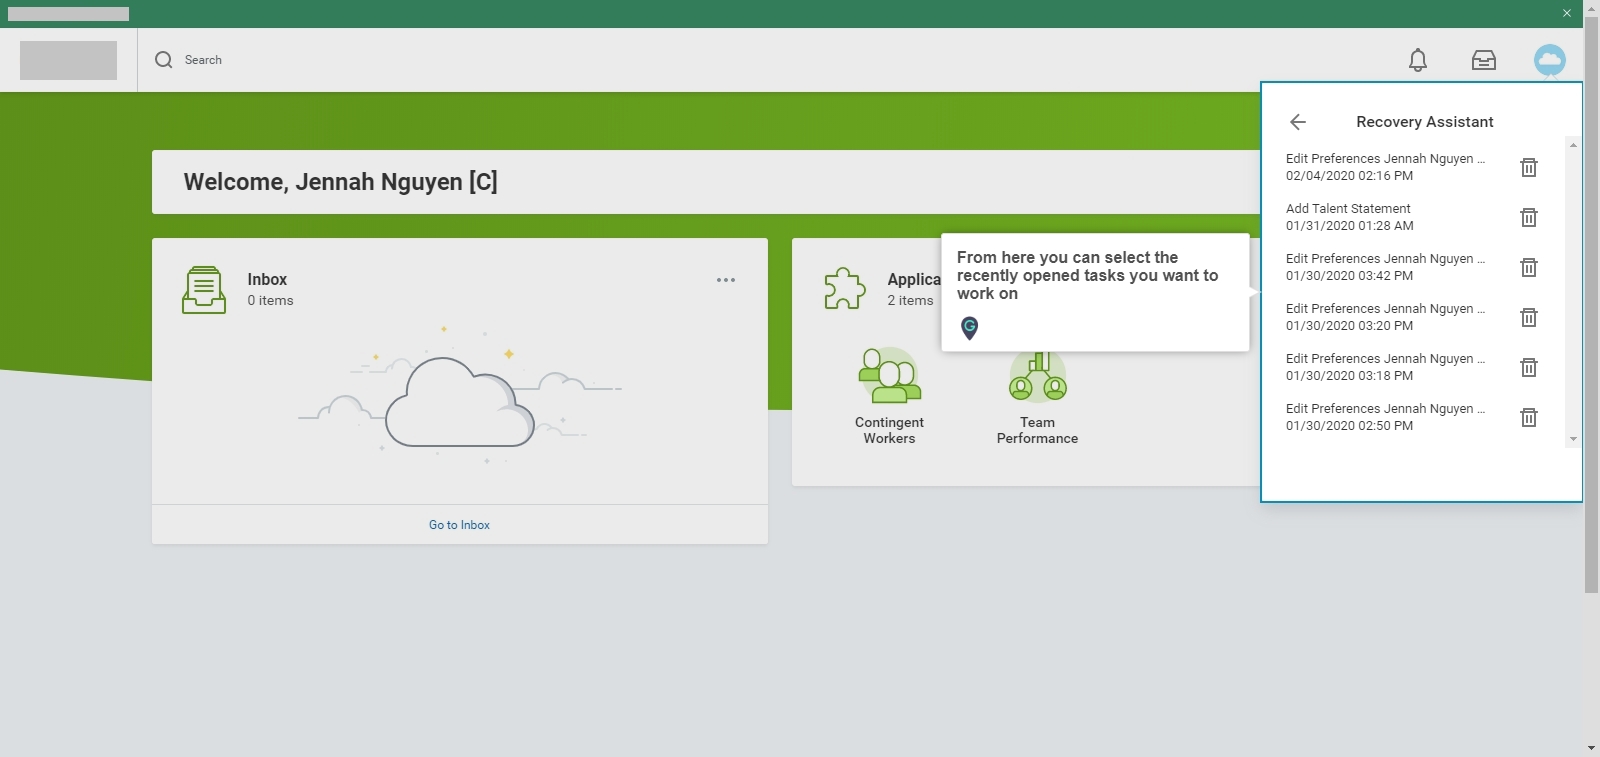Open the notifications bell icon
The image size is (1600, 757).
[x=1418, y=60]
